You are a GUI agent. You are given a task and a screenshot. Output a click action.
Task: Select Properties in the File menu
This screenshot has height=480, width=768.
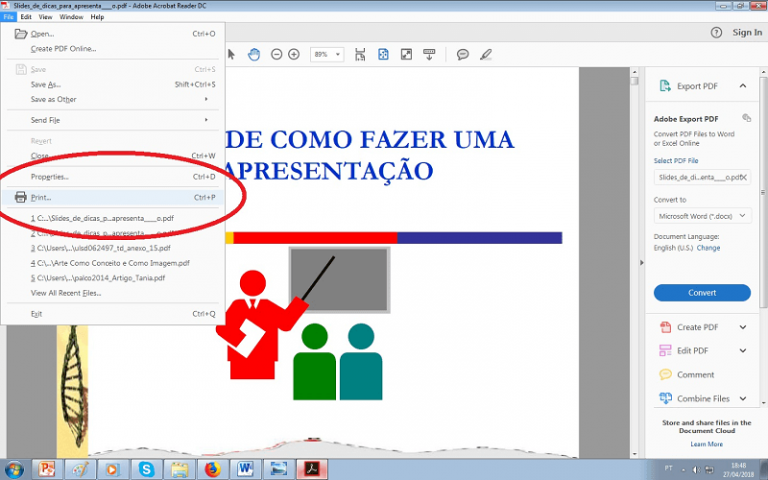(49, 177)
